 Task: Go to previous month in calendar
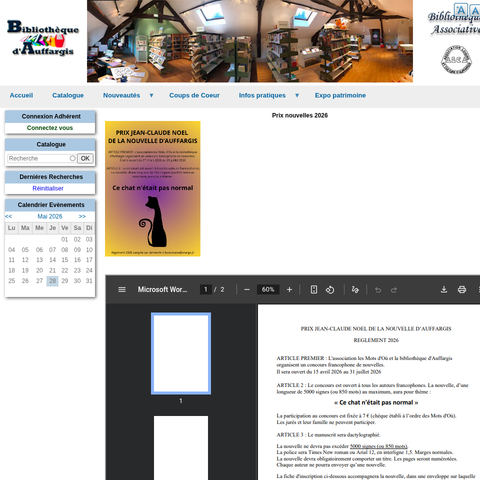(x=8, y=216)
